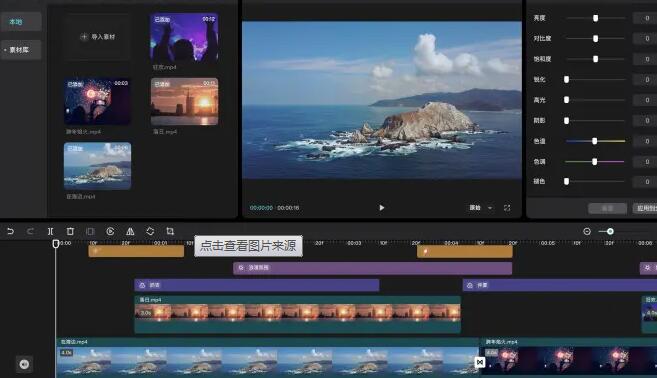Click the 色调 tint value field
Viewport: 657px width, 378px height.
coord(645,162)
